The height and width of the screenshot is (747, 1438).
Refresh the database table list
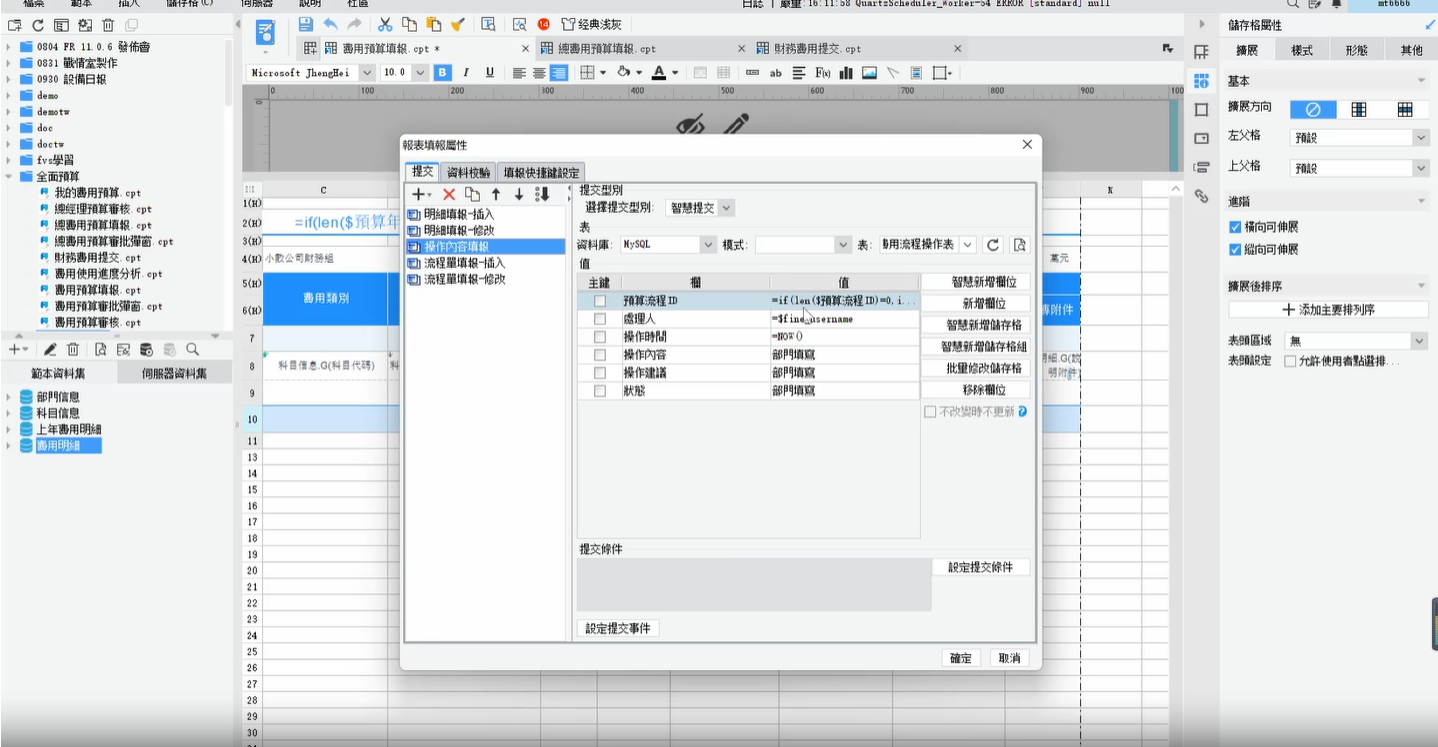[993, 244]
